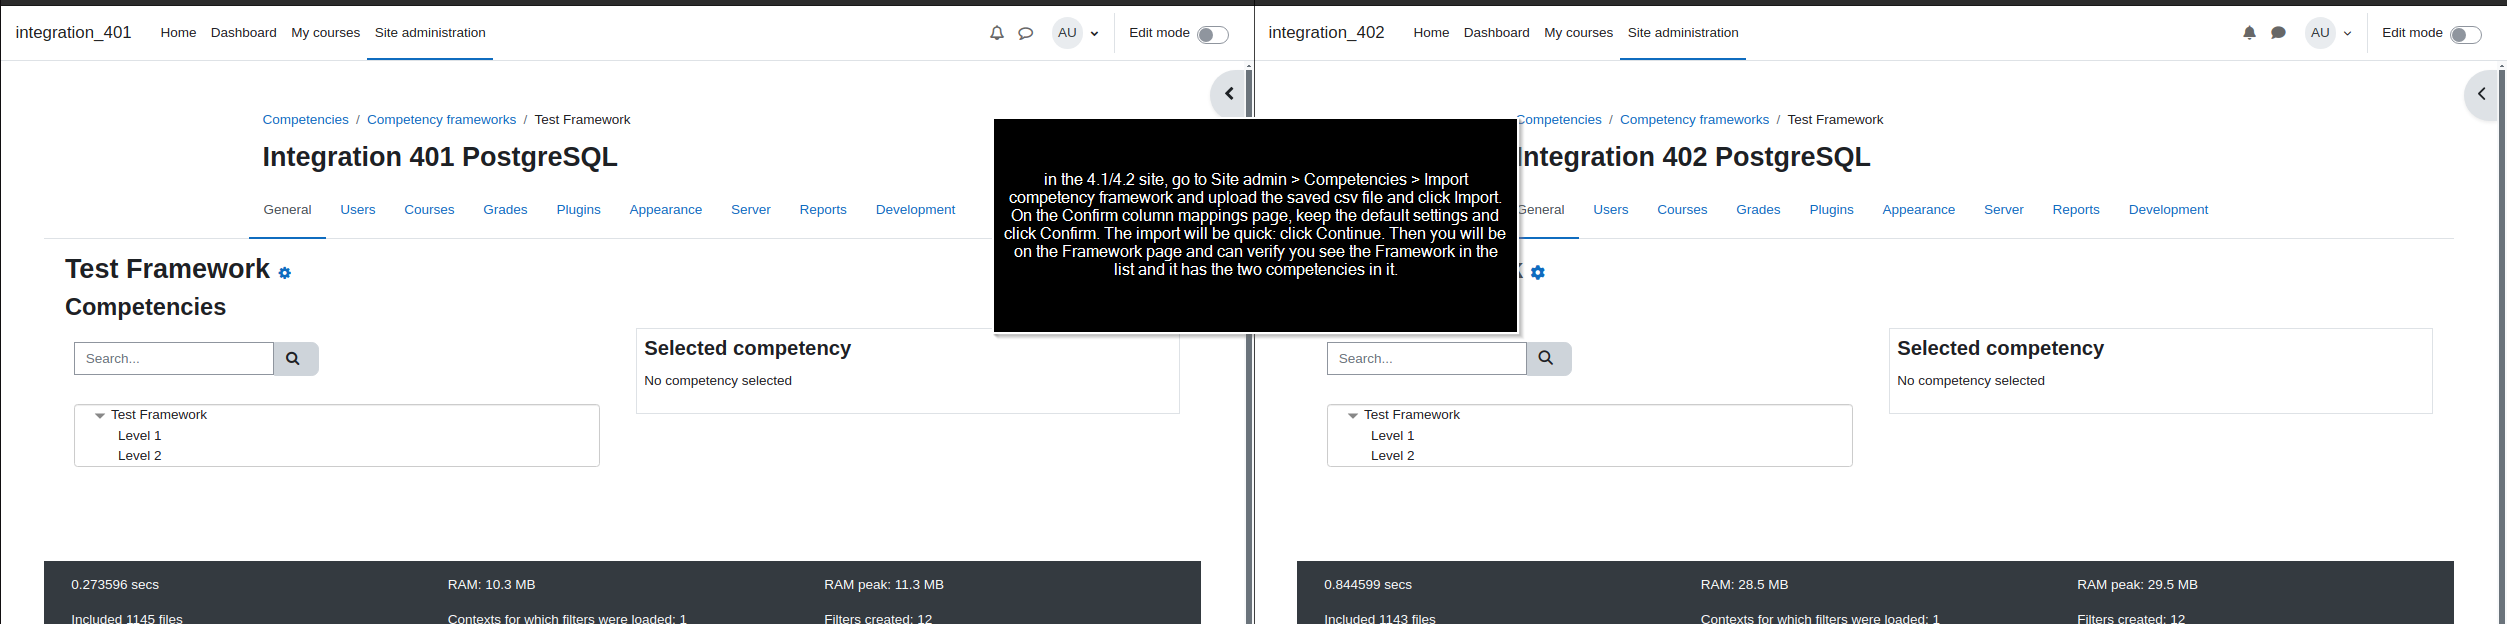
Task: Click search magnifier button in integration_401 window
Action: 295,359
